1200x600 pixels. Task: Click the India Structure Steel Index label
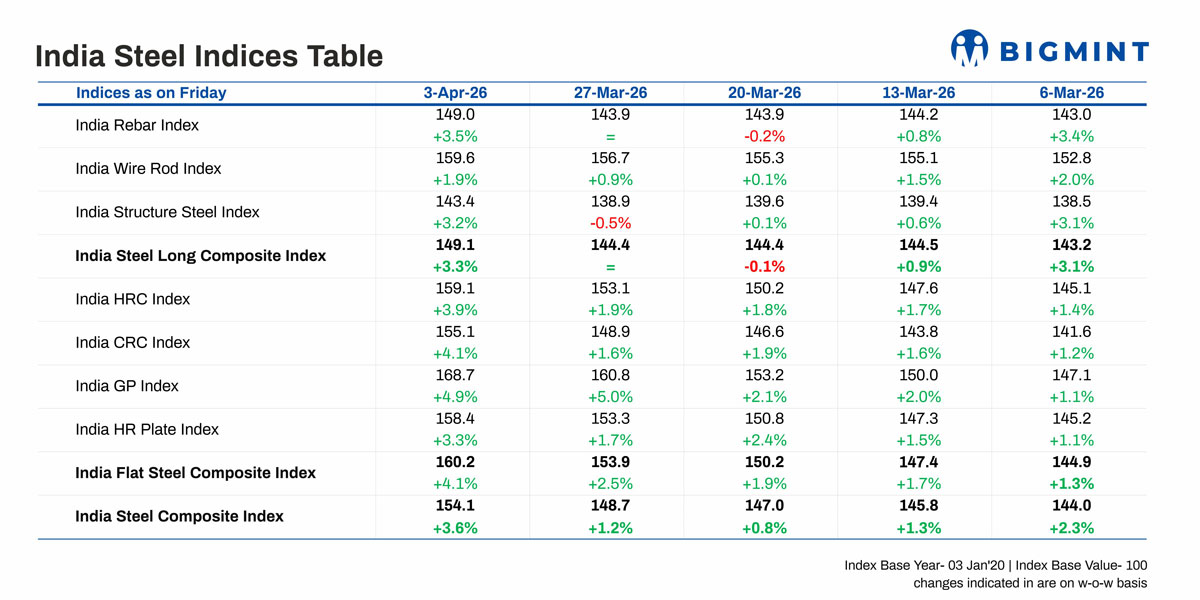pos(167,212)
